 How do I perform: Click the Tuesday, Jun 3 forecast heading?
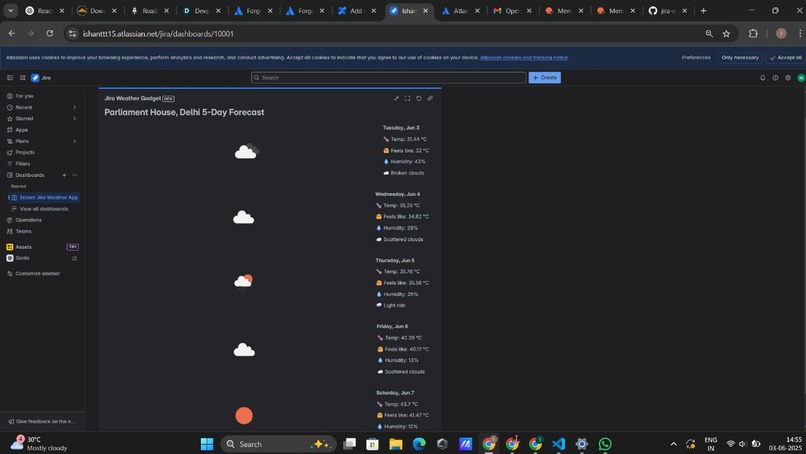tap(401, 128)
